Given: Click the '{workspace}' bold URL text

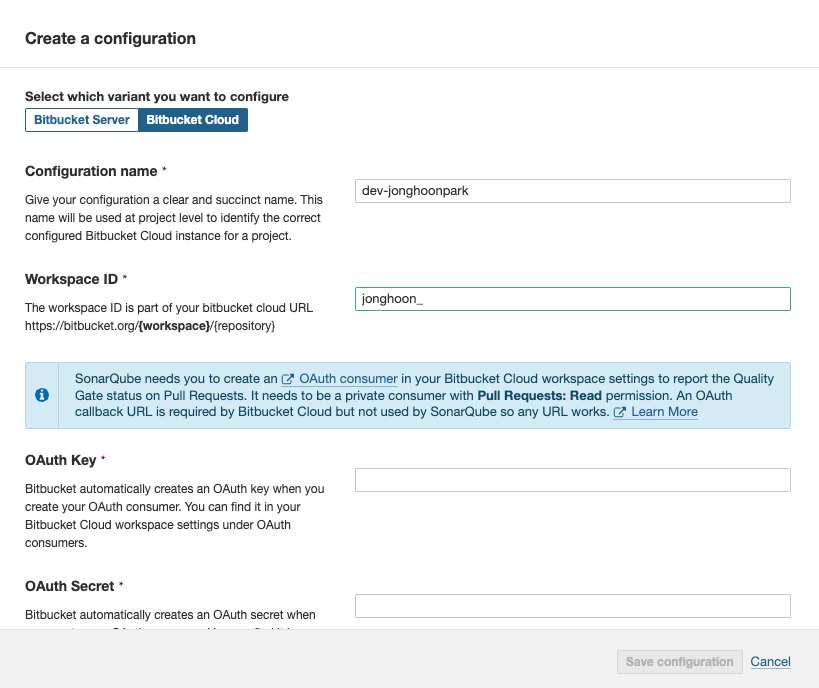Looking at the screenshot, I should 174,326.
